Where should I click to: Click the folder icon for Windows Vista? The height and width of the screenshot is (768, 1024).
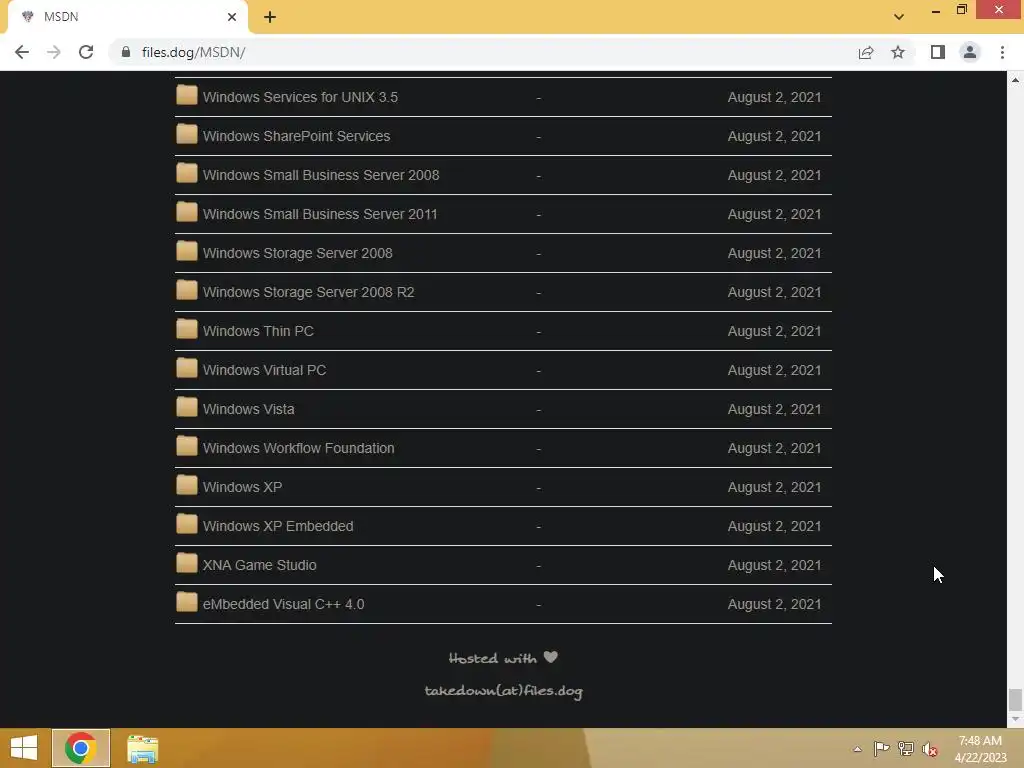[187, 408]
